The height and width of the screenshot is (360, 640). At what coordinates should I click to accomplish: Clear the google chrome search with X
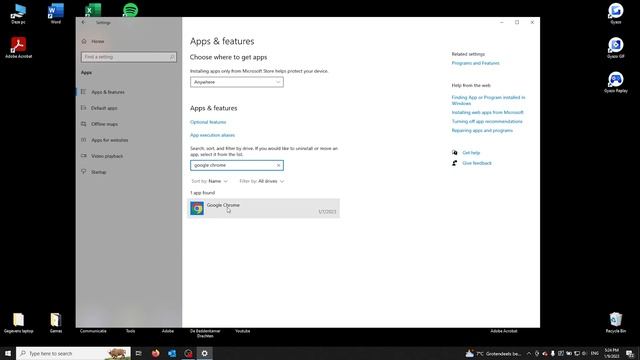(x=278, y=165)
